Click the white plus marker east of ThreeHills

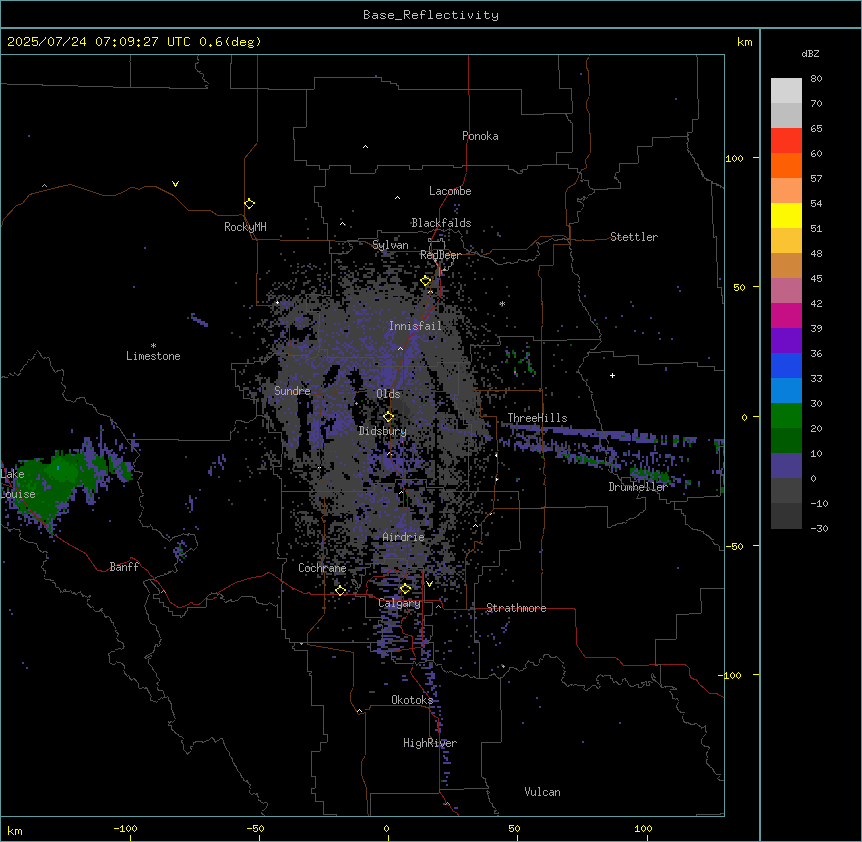(612, 375)
